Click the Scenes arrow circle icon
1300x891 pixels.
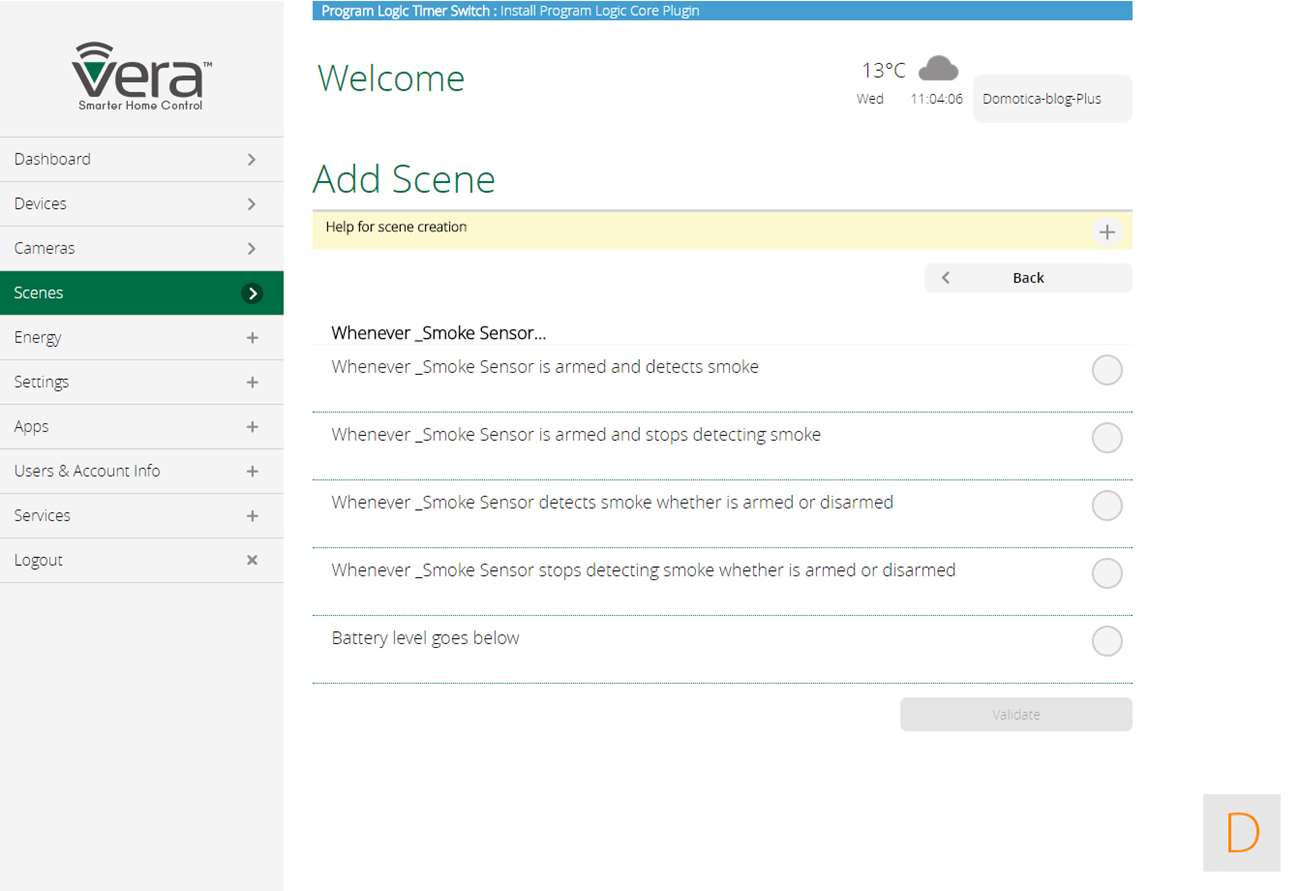point(252,293)
